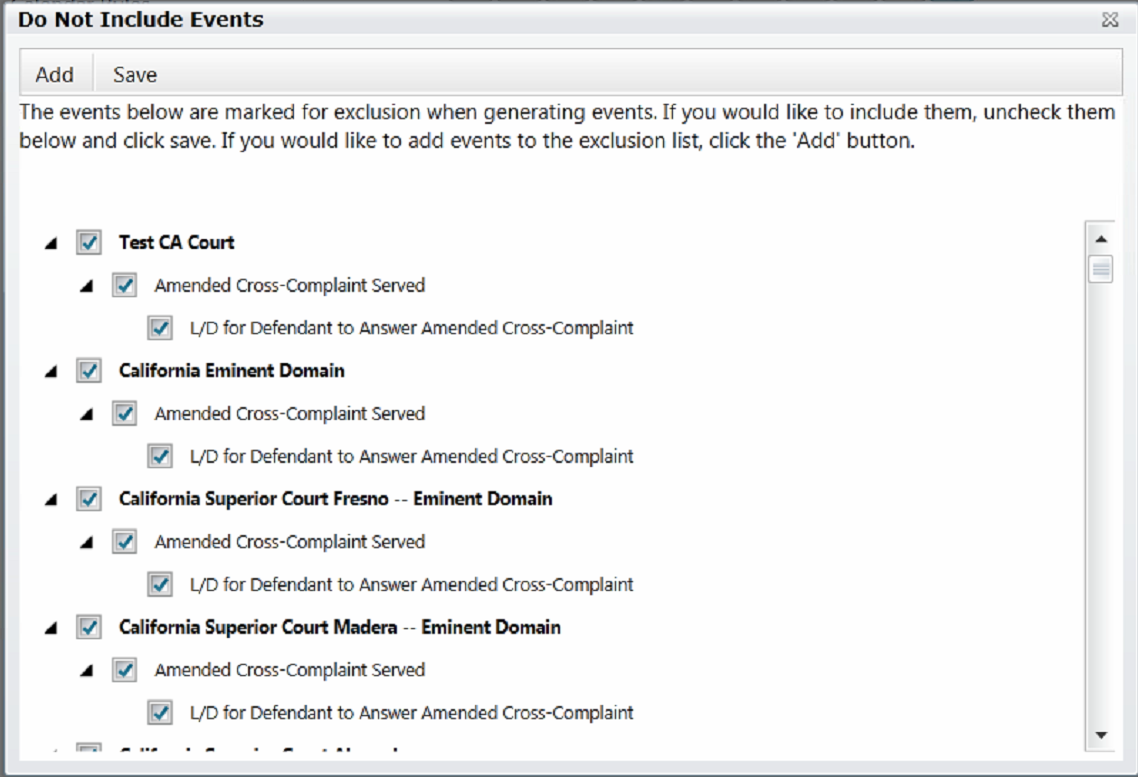The image size is (1138, 777).
Task: Collapse California Superior Court Fresno node
Action: pyautogui.click(x=51, y=500)
